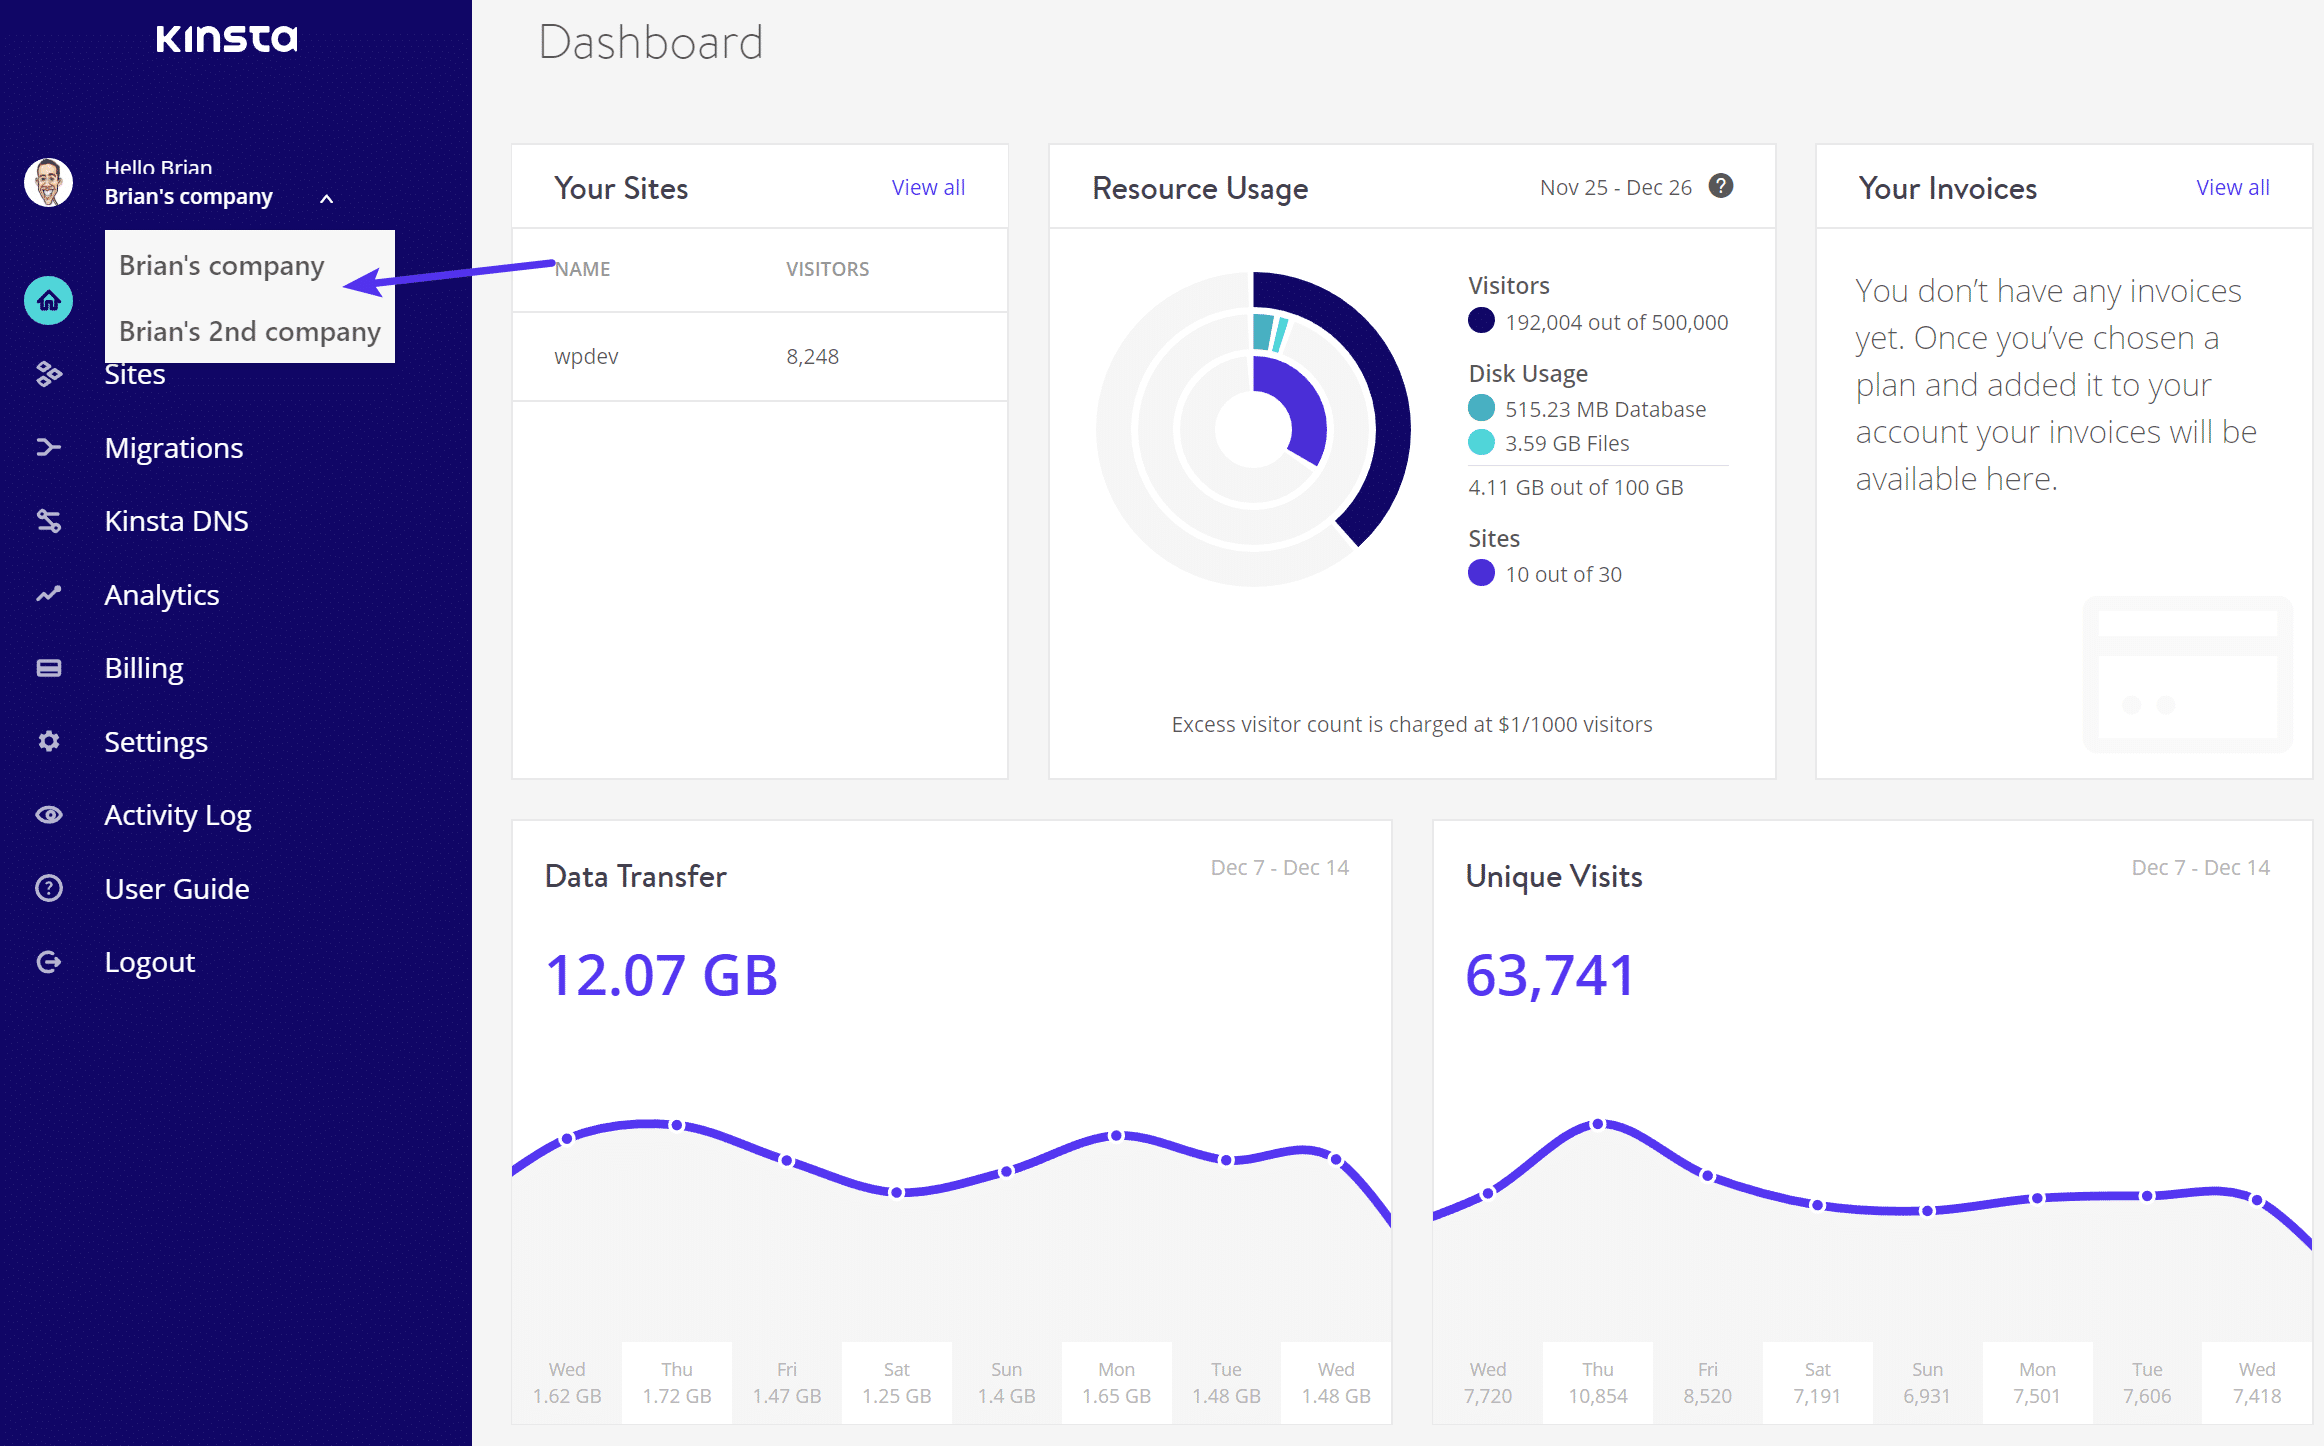The height and width of the screenshot is (1446, 2324).
Task: Select Brian's company from dropdown
Action: (222, 266)
